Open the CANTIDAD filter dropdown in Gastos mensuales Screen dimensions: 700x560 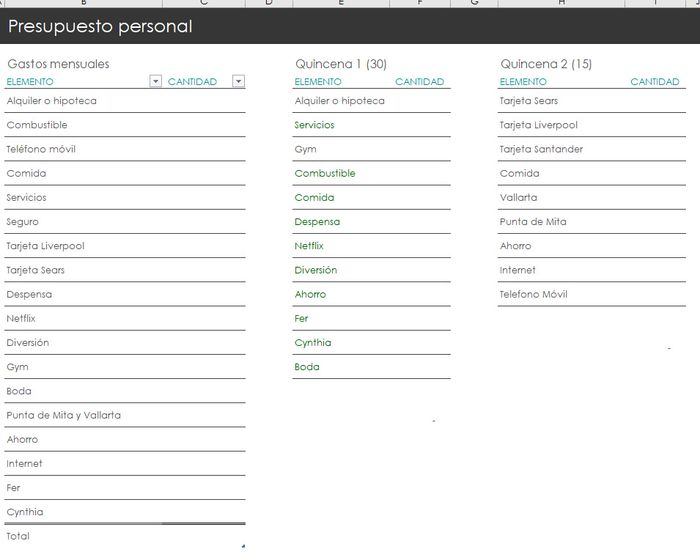click(238, 82)
